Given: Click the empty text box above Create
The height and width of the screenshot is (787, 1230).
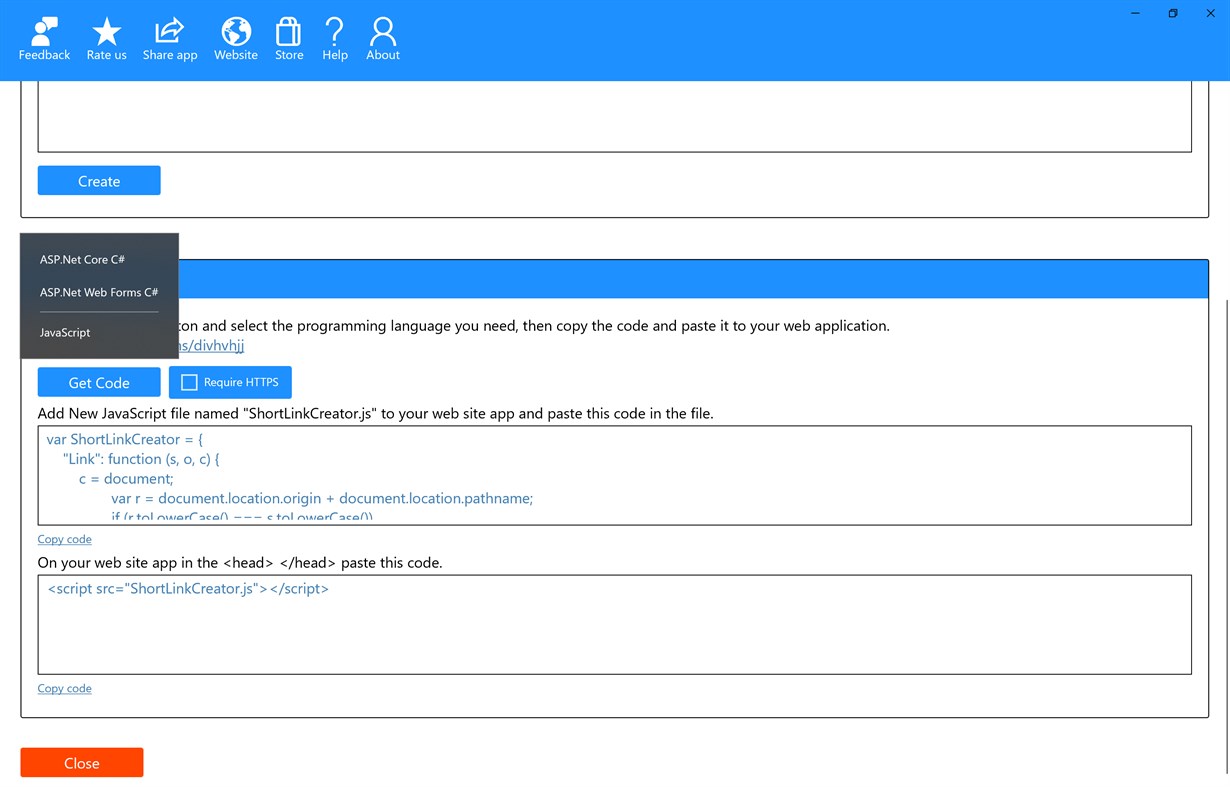Looking at the screenshot, I should [615, 116].
